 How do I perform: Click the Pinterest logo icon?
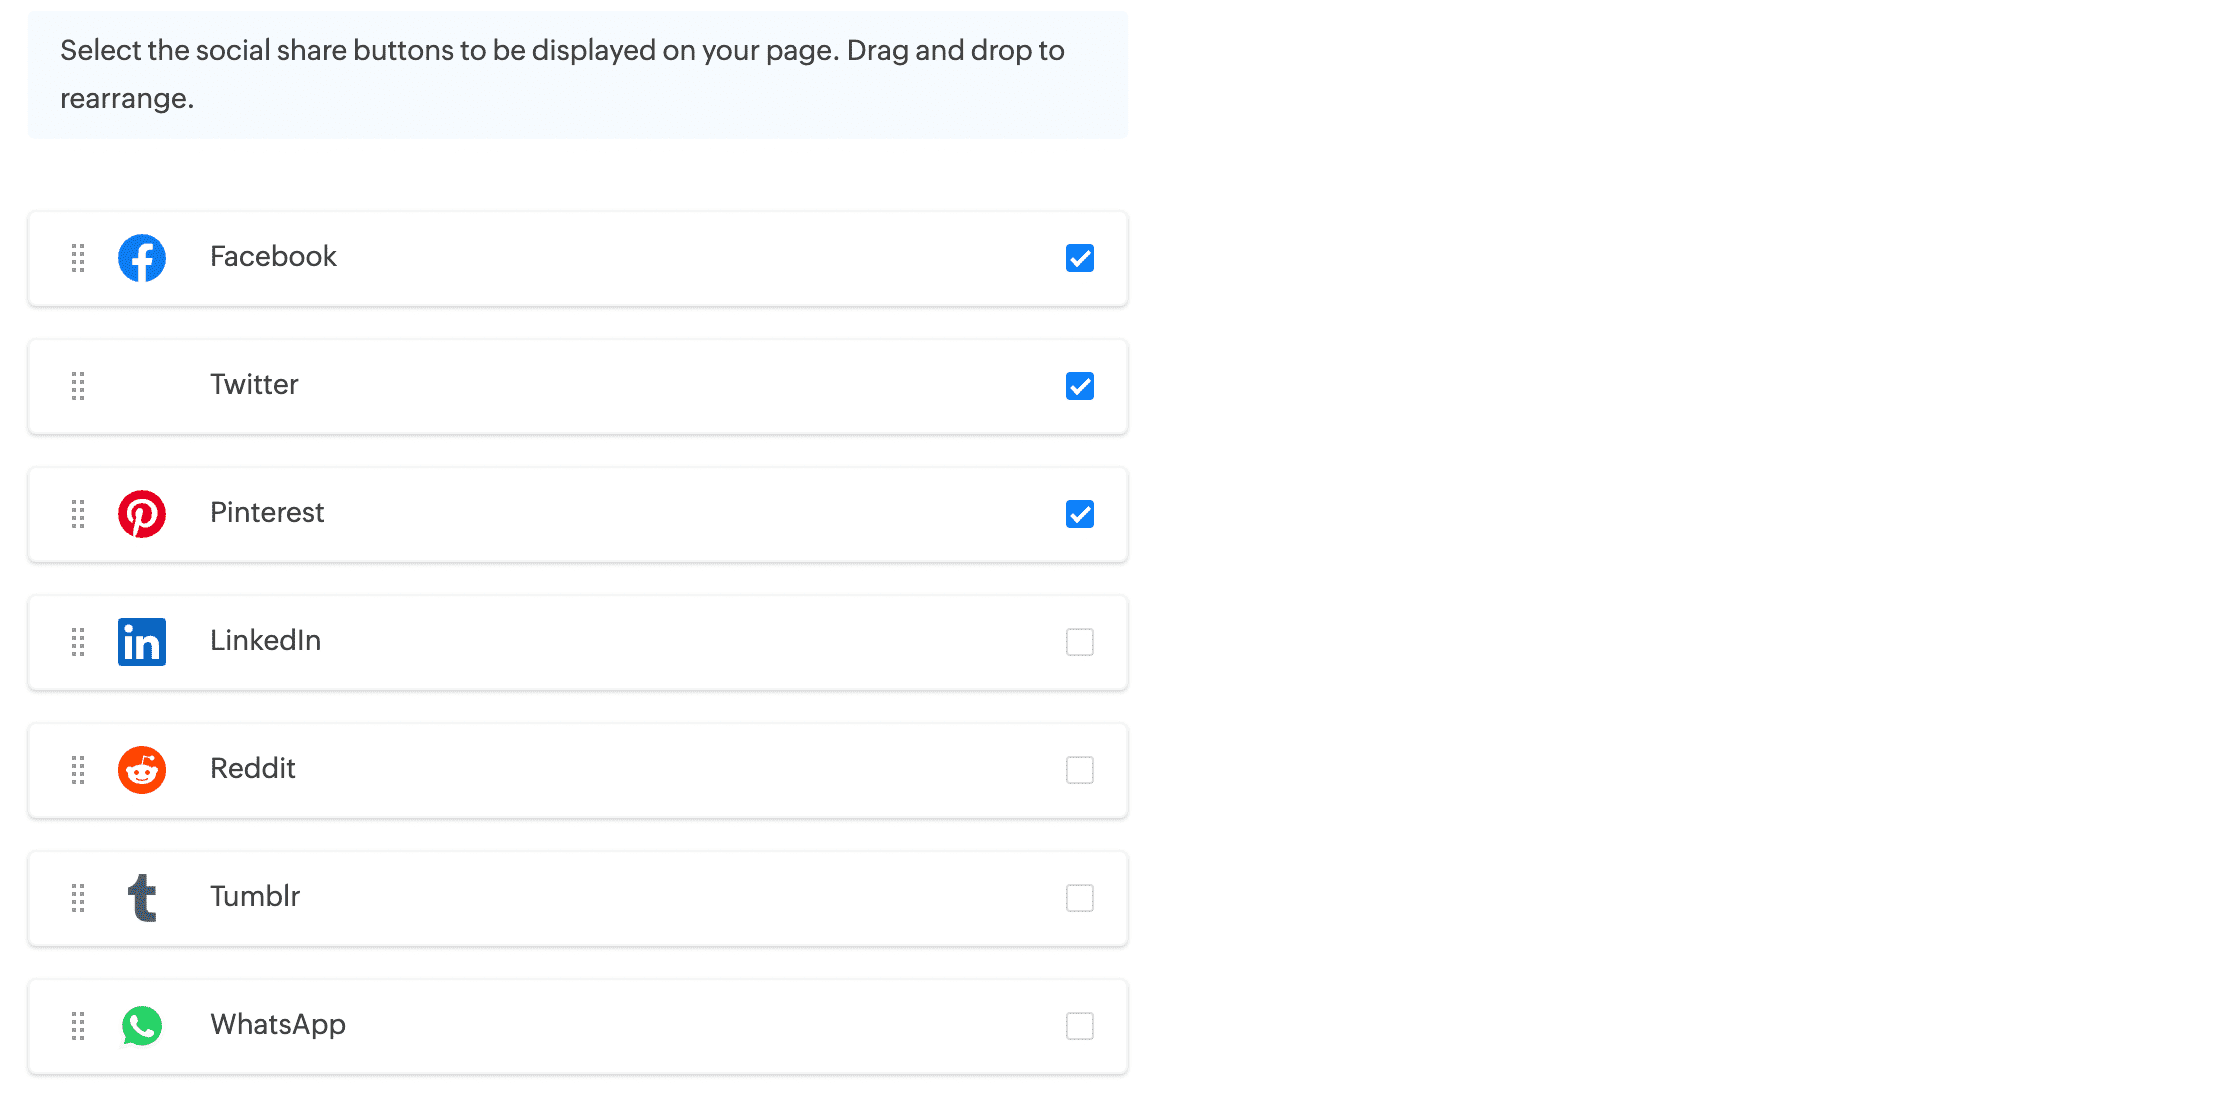point(142,514)
